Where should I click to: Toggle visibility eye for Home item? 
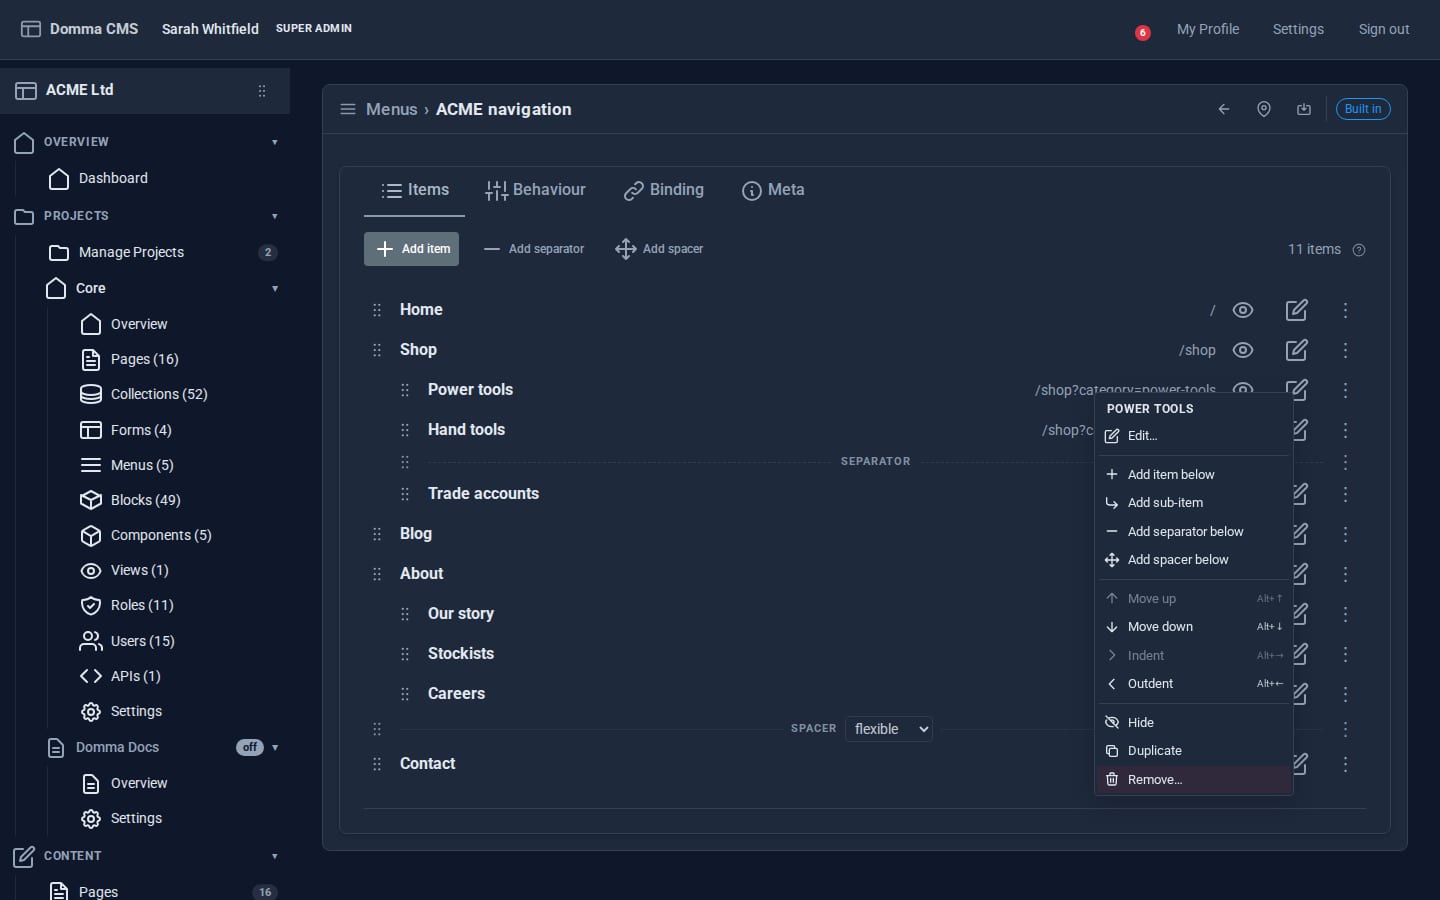tap(1242, 310)
